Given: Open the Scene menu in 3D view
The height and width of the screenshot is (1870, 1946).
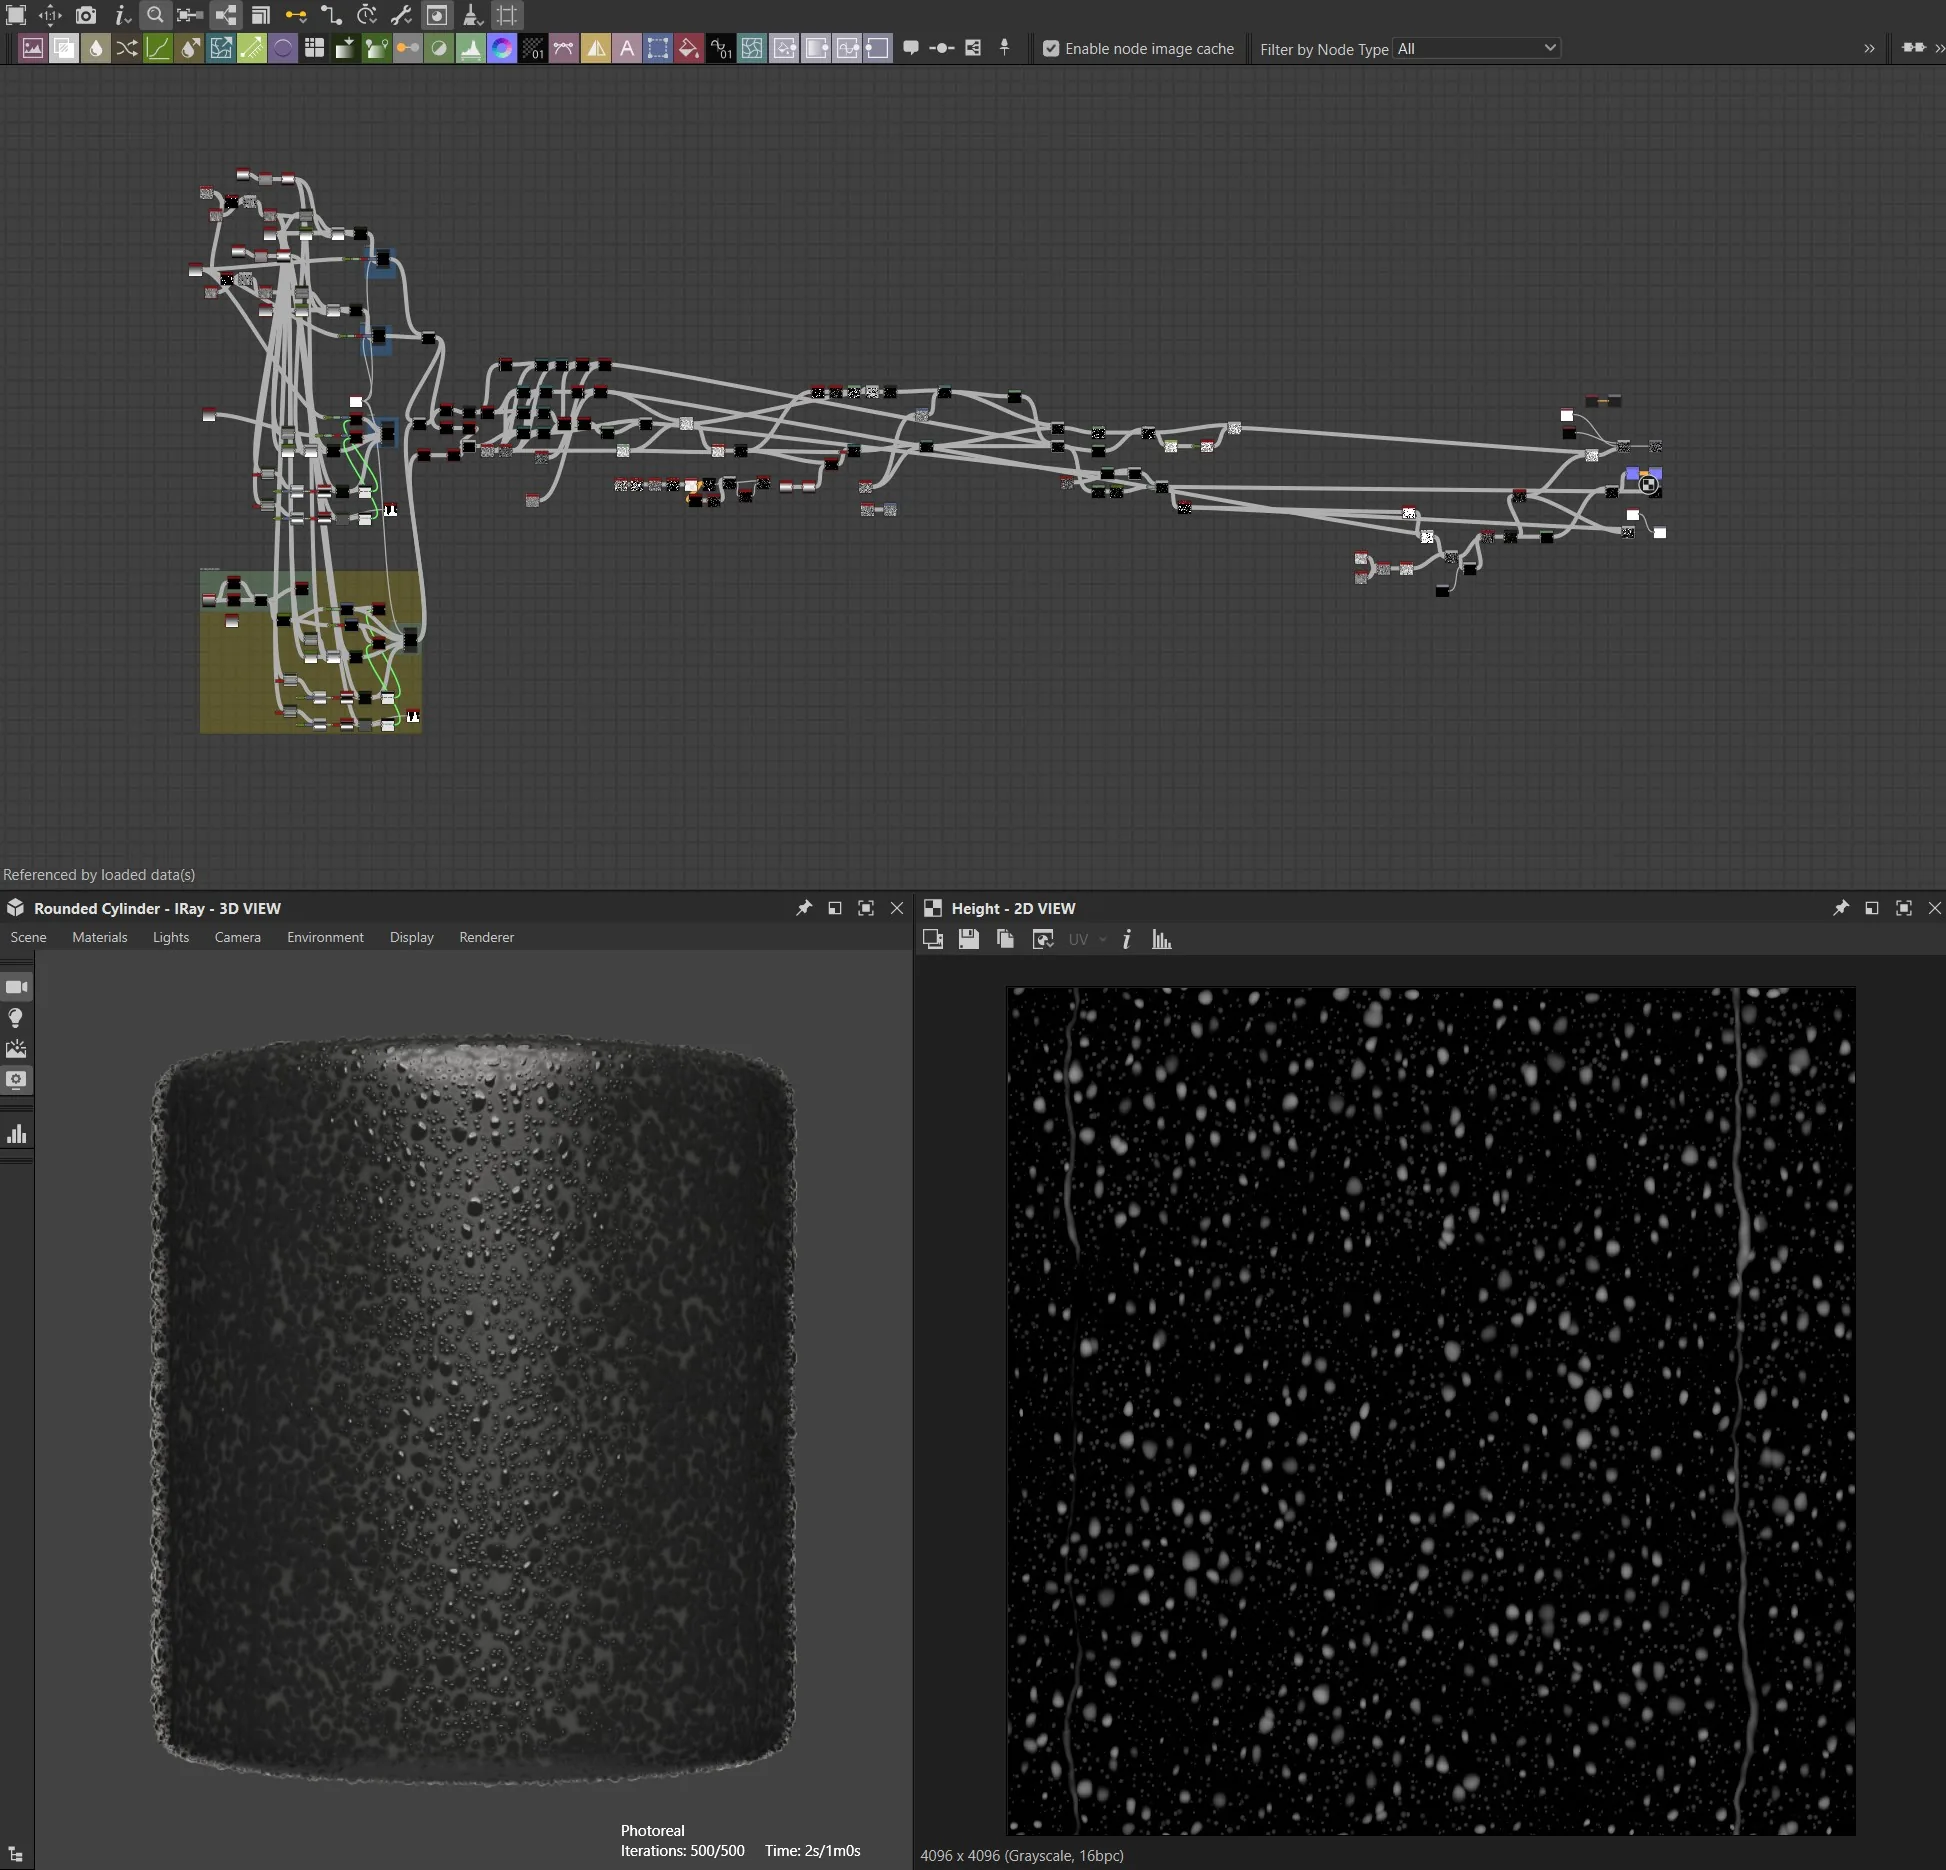Looking at the screenshot, I should (28, 937).
